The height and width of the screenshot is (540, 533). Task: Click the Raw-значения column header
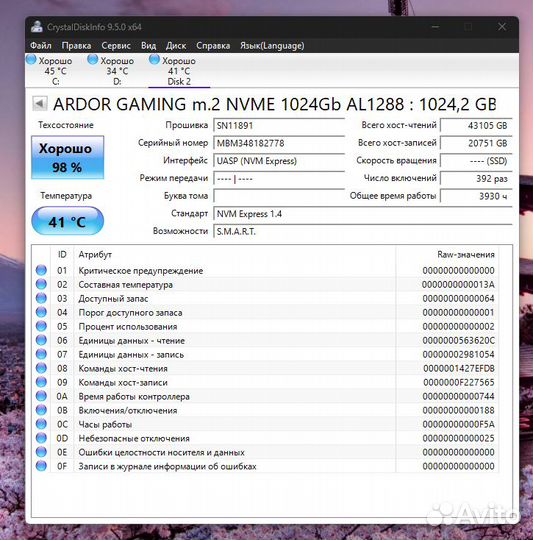pos(466,255)
